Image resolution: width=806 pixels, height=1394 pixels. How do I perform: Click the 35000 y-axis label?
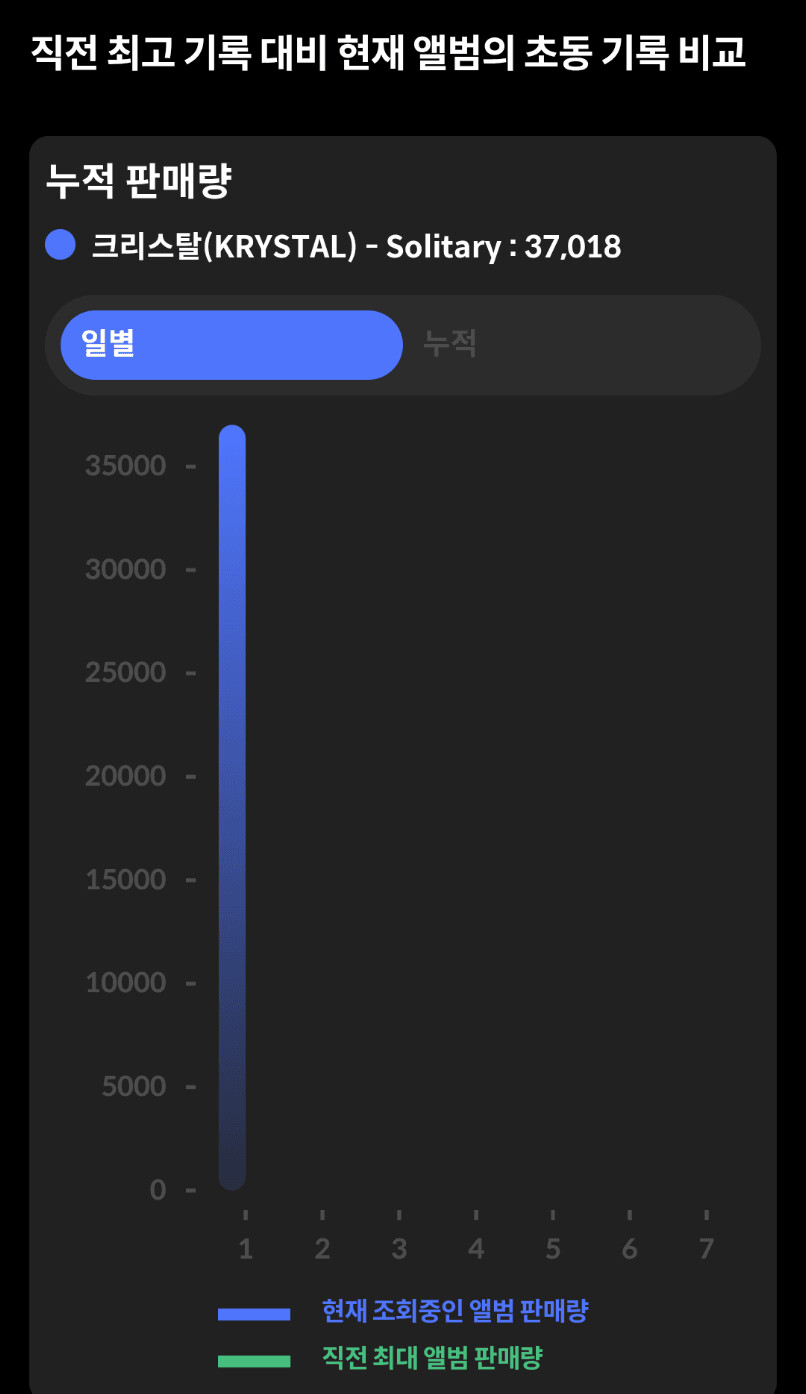pyautogui.click(x=125, y=466)
